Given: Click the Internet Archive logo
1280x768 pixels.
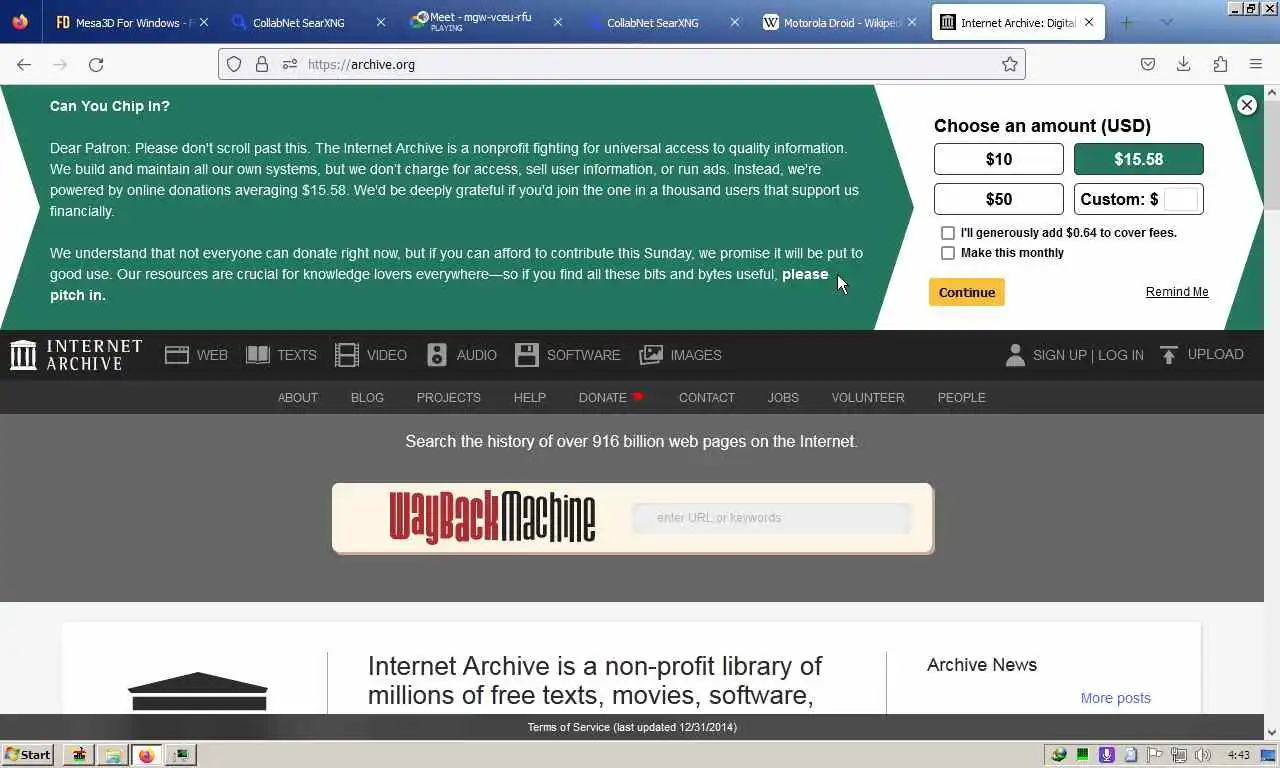Looking at the screenshot, I should point(76,355).
